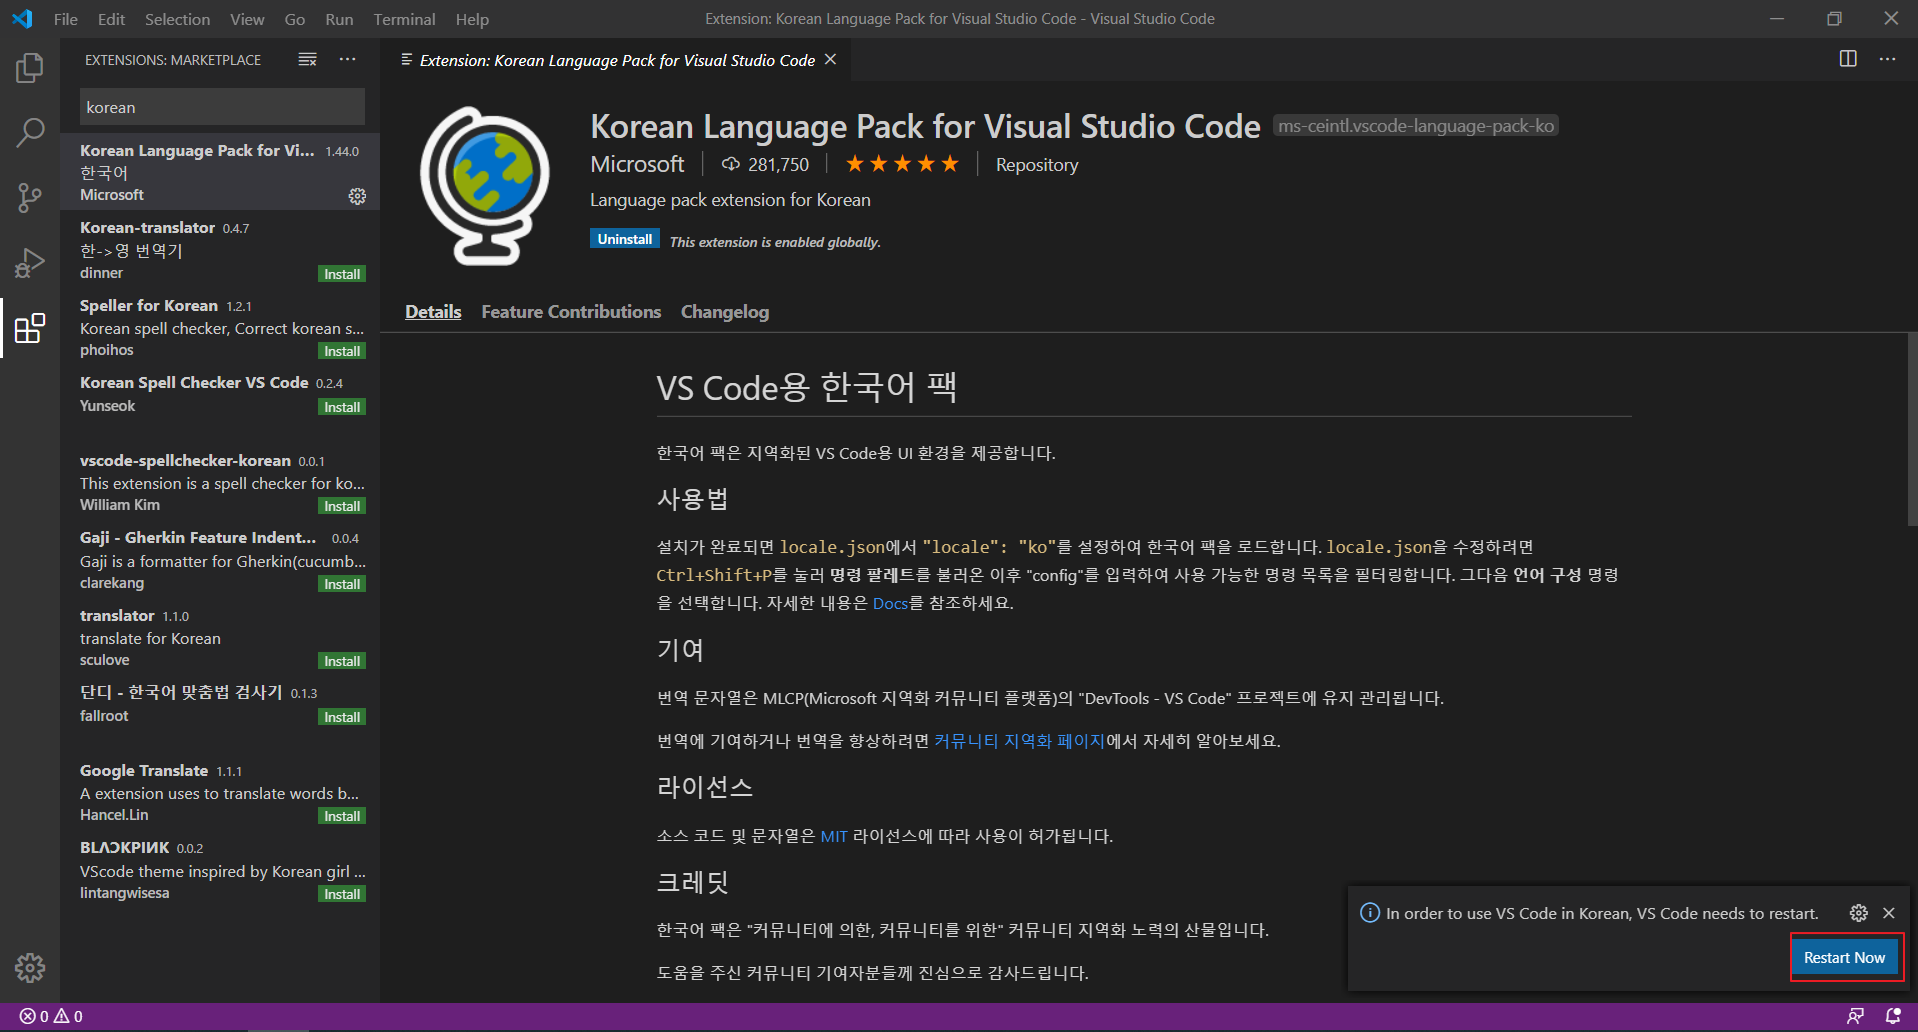This screenshot has height=1032, width=1918.
Task: Open the Run menu
Action: point(339,19)
